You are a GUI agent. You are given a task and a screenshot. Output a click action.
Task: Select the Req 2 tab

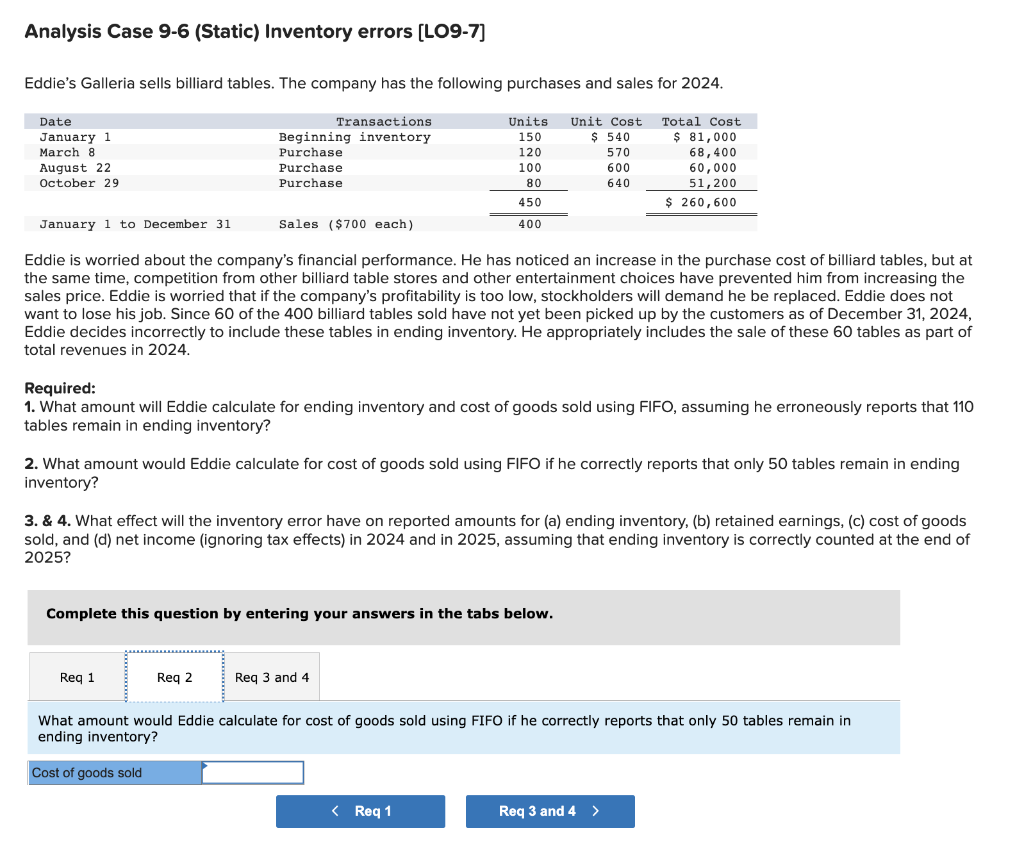pos(174,676)
